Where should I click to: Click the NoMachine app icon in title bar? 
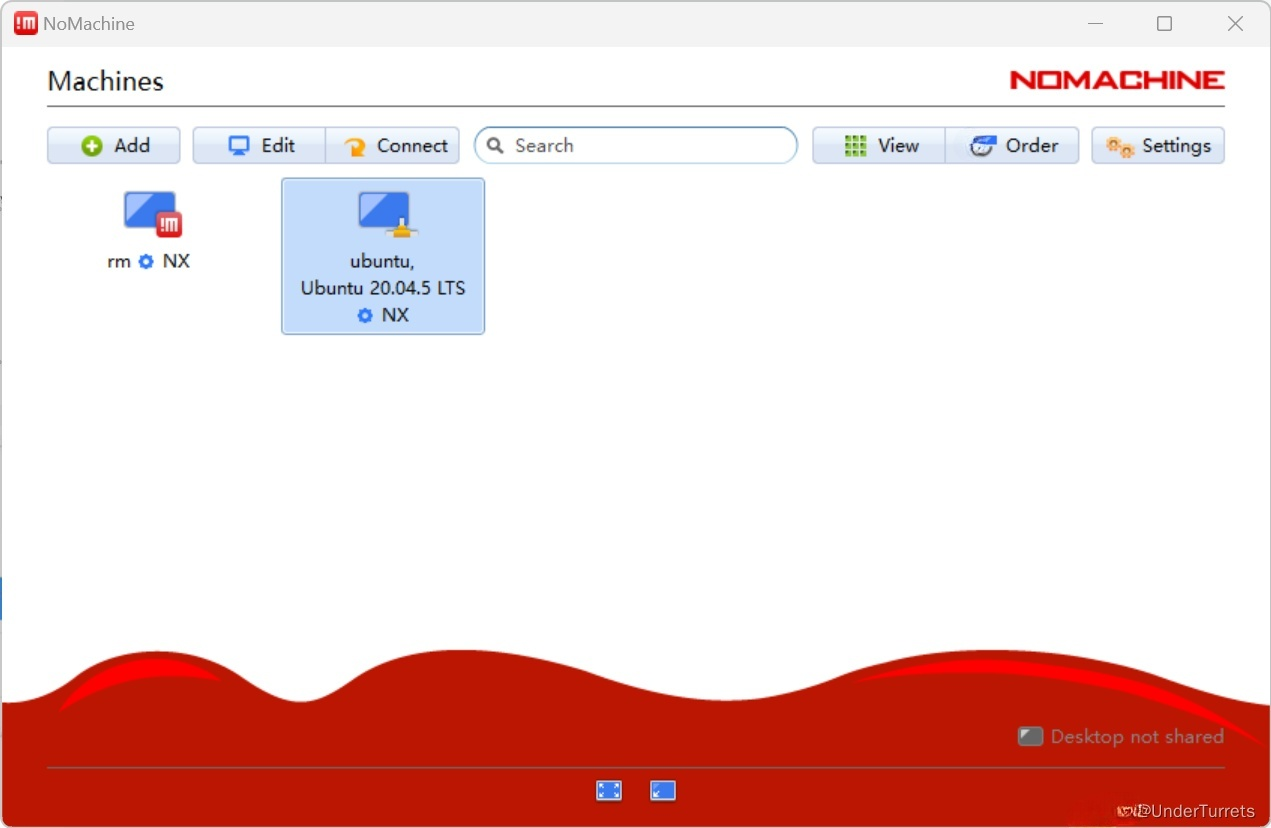point(25,24)
